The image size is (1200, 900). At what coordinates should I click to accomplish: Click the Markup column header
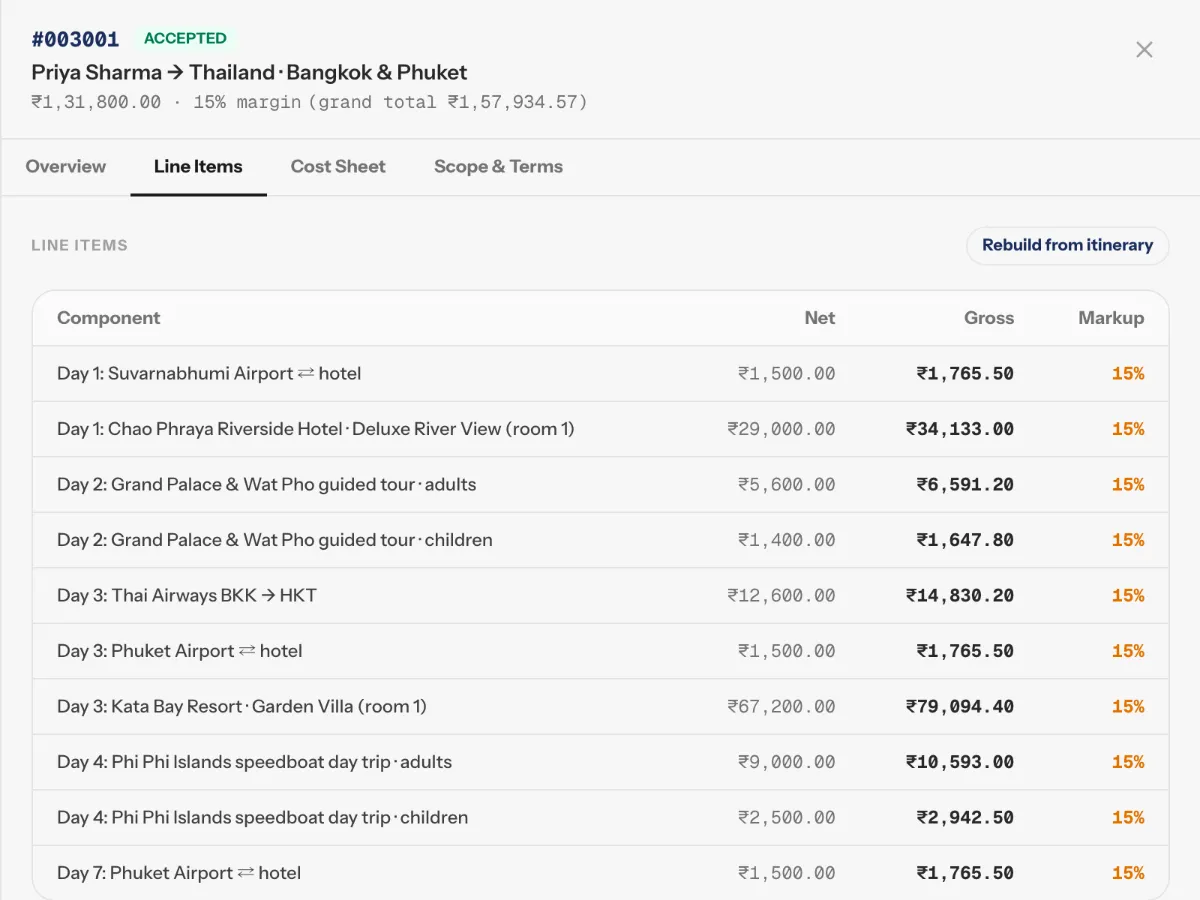[1111, 318]
